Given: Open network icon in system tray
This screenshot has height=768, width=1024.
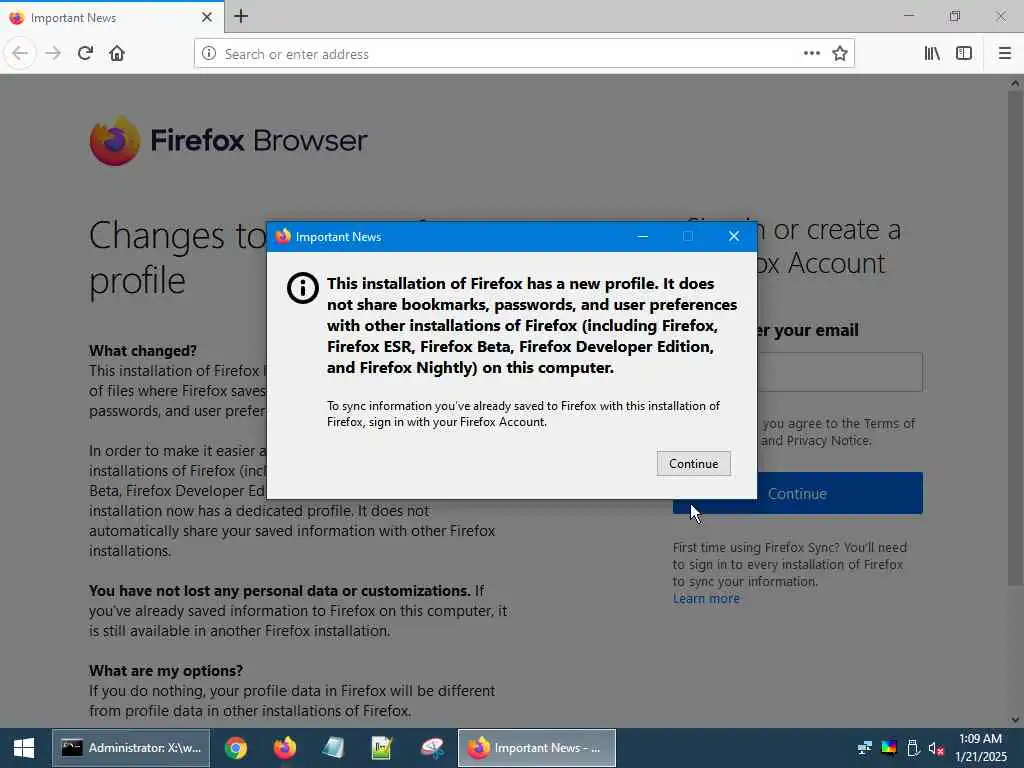Looking at the screenshot, I should point(865,748).
